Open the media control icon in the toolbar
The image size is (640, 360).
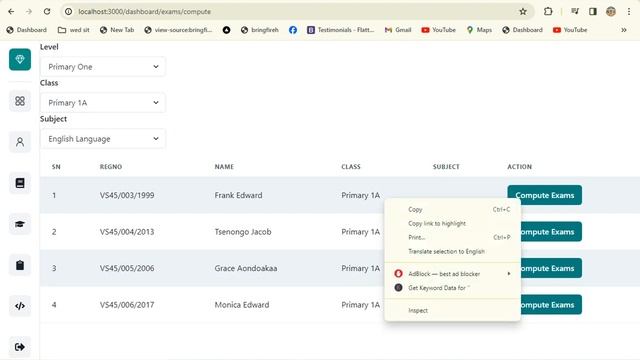(575, 11)
